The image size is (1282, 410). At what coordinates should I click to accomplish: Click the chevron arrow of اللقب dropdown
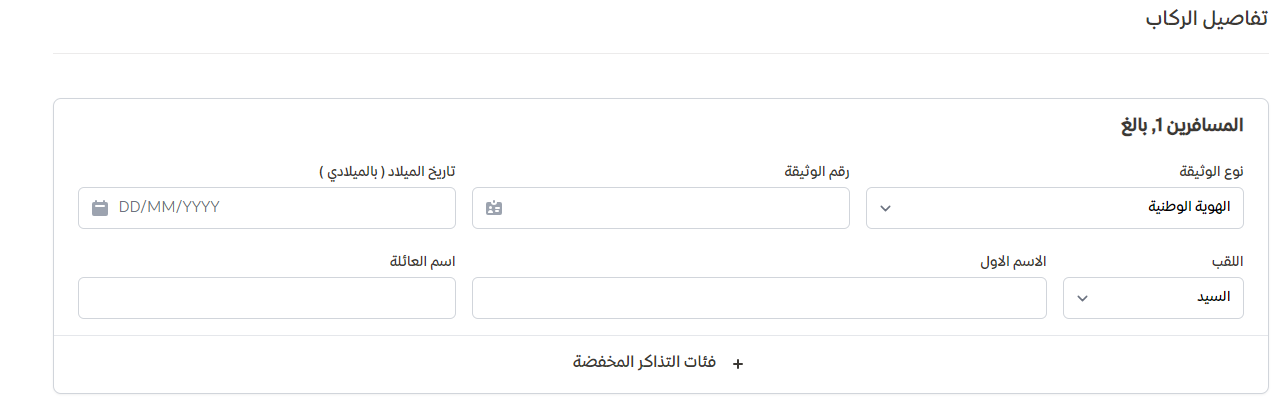tap(1082, 298)
